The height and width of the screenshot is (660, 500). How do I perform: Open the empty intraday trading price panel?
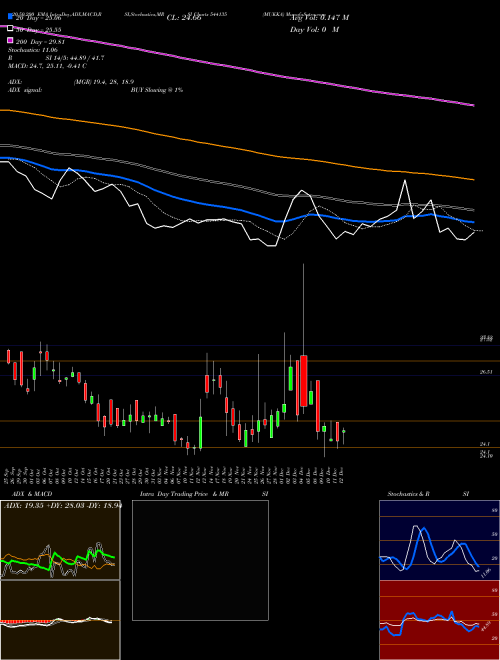point(200,560)
